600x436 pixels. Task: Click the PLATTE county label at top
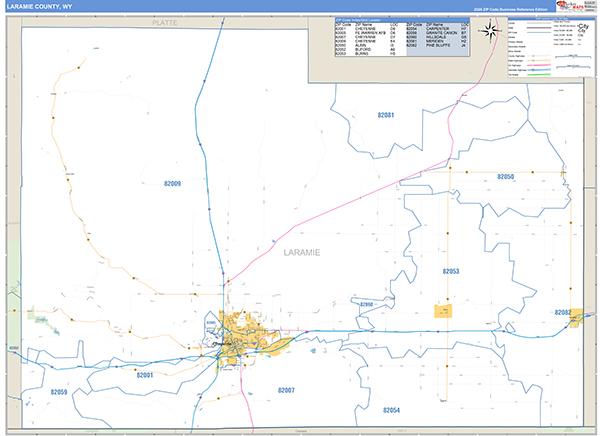163,21
